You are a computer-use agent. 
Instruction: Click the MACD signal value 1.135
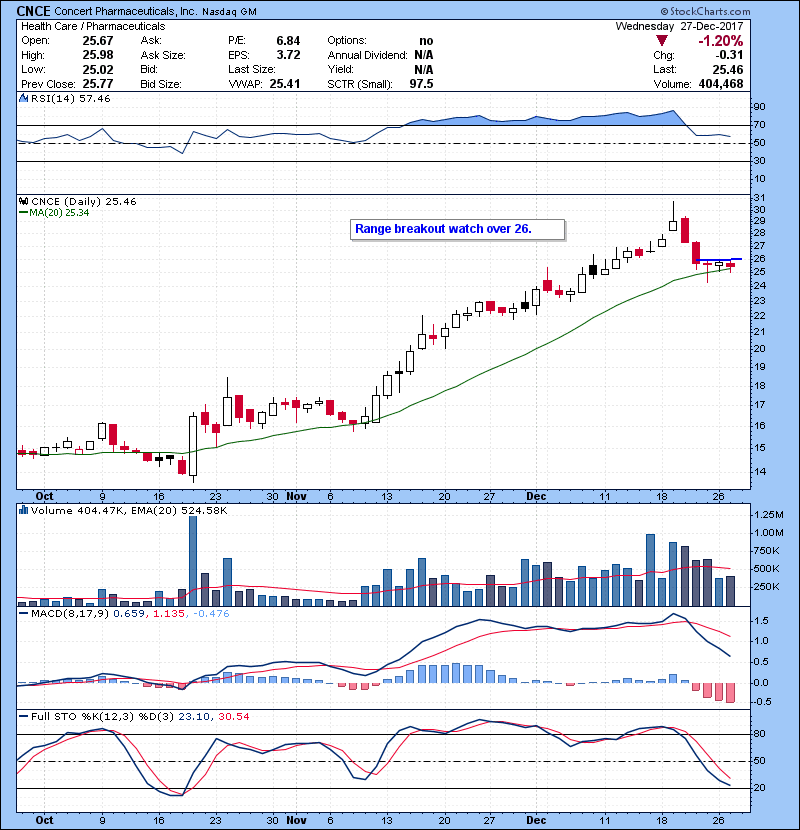pyautogui.click(x=168, y=614)
